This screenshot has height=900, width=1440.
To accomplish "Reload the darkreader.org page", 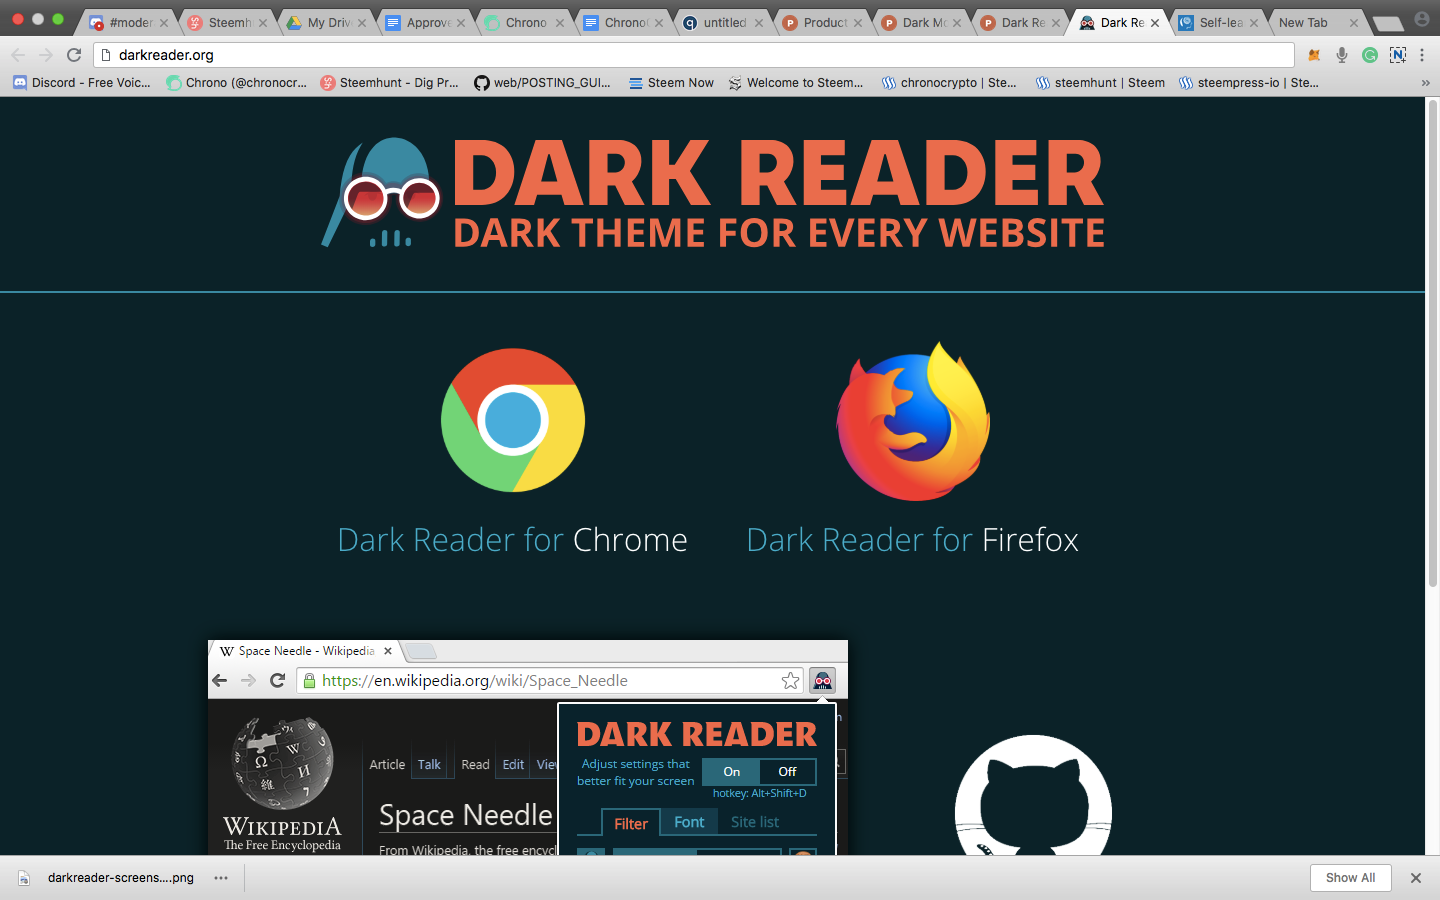I will [74, 55].
